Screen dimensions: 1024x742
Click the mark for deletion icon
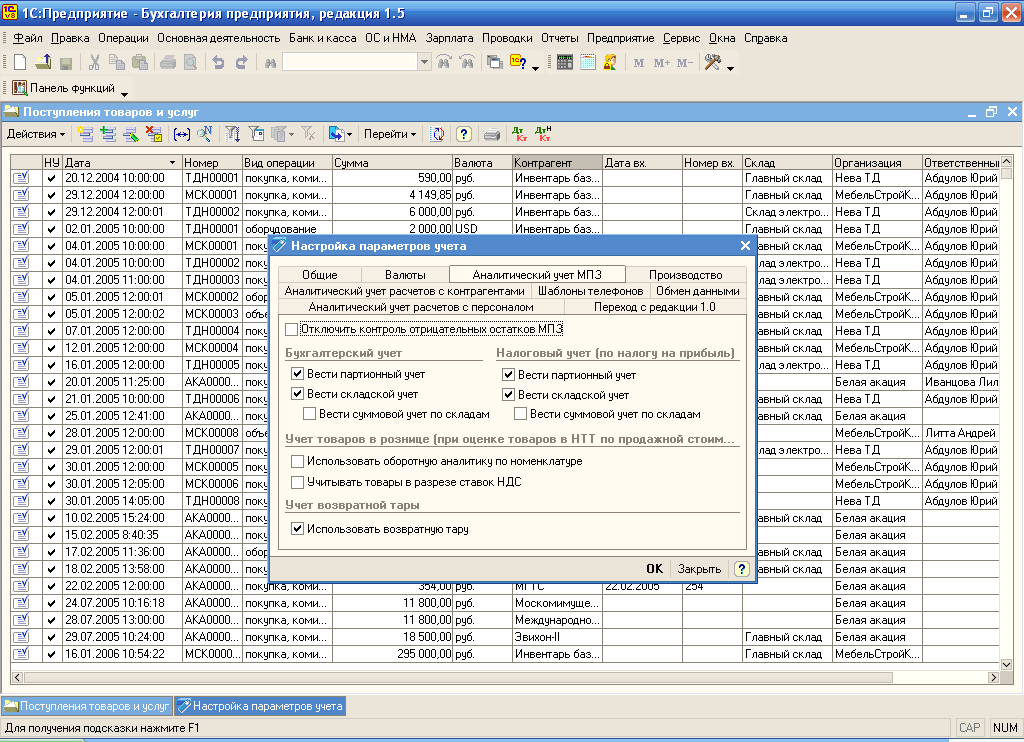[154, 134]
